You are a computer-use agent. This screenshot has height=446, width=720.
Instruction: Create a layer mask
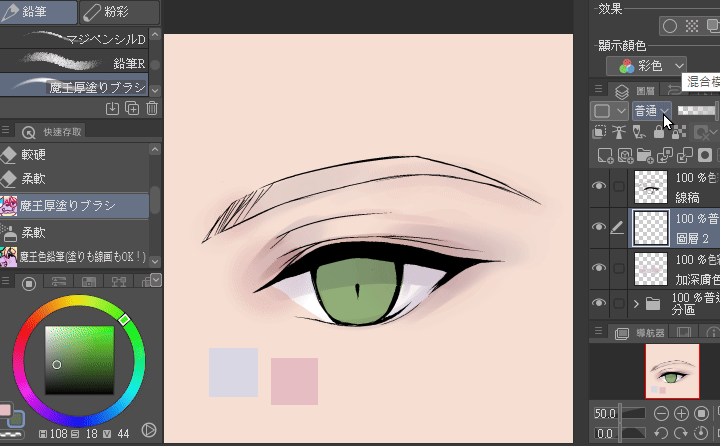click(x=704, y=156)
